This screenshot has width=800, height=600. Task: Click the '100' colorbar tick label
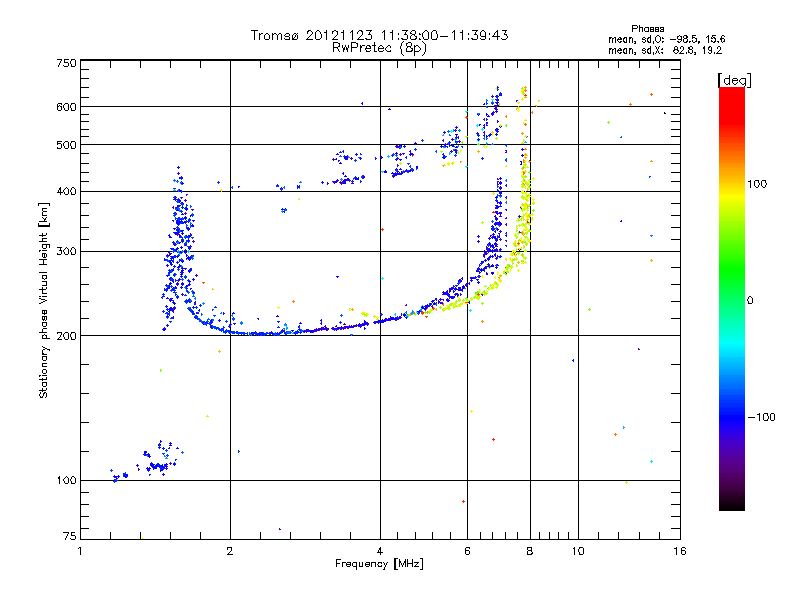pyautogui.click(x=757, y=184)
